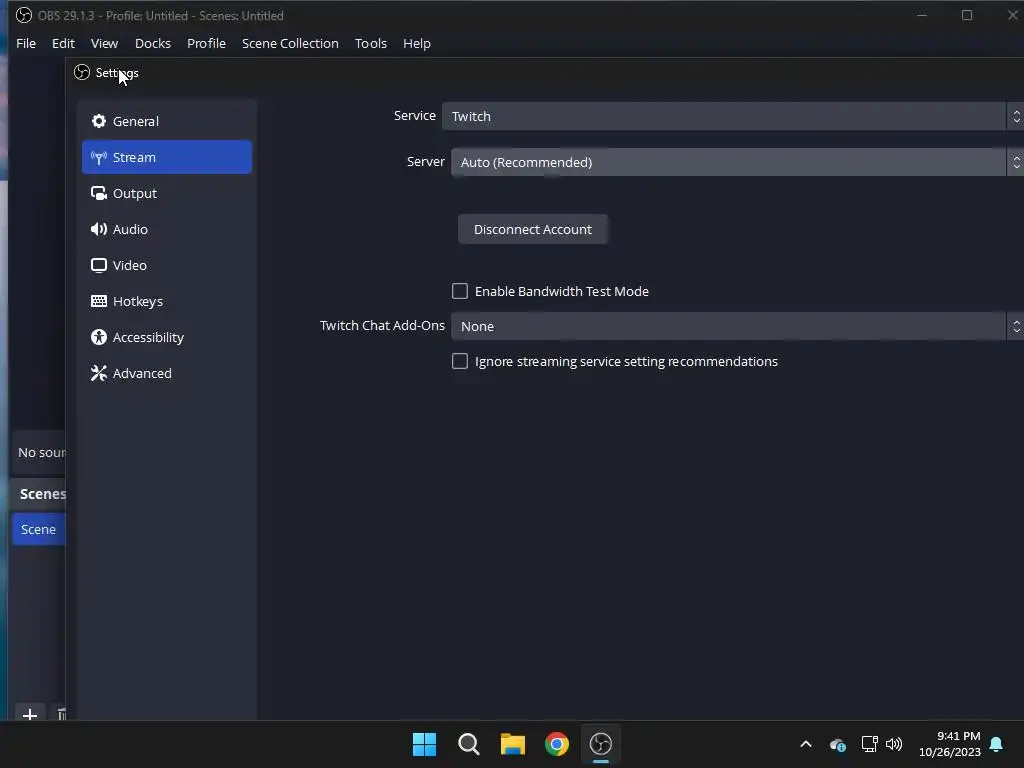This screenshot has height=768, width=1024.
Task: Open the Tools menu
Action: (371, 43)
